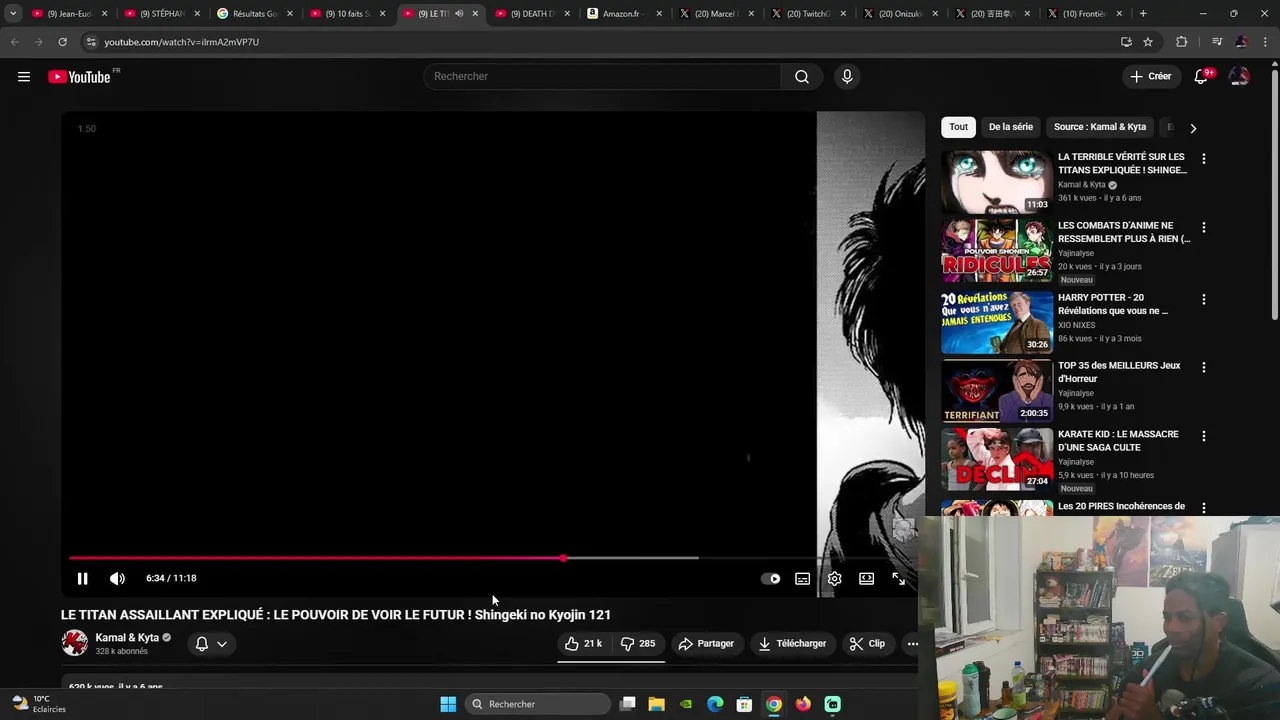This screenshot has height=720, width=1280.
Task: Open the LA TERRIBLE VÉRITÉ thumbnail
Action: pyautogui.click(x=996, y=182)
